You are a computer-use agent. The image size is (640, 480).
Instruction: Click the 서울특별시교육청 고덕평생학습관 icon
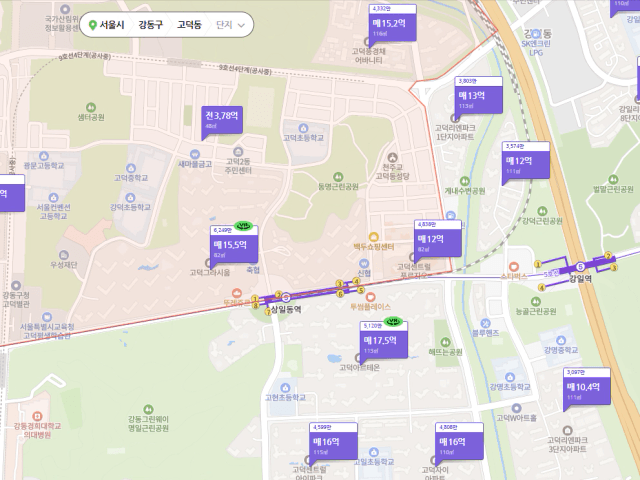47,317
